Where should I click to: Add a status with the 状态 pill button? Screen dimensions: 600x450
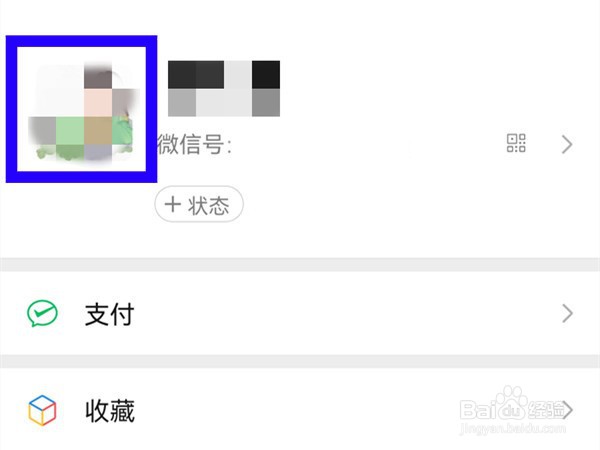coord(199,204)
